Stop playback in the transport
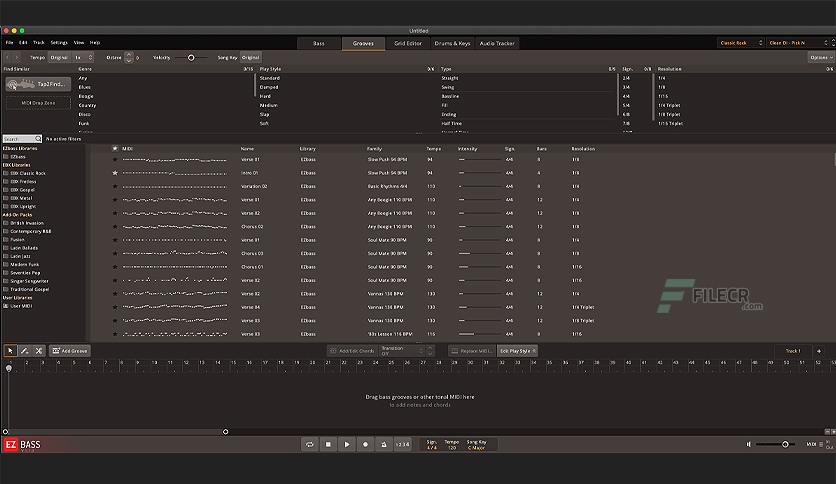836x484 pixels. pyautogui.click(x=328, y=444)
